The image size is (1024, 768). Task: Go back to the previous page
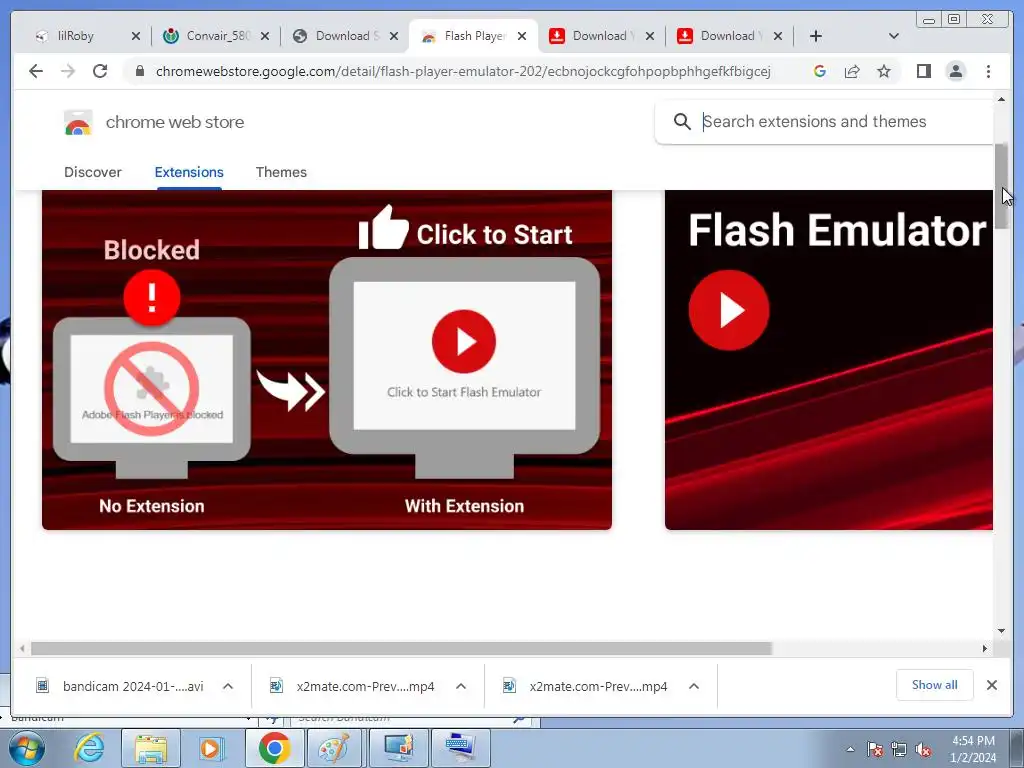[36, 71]
